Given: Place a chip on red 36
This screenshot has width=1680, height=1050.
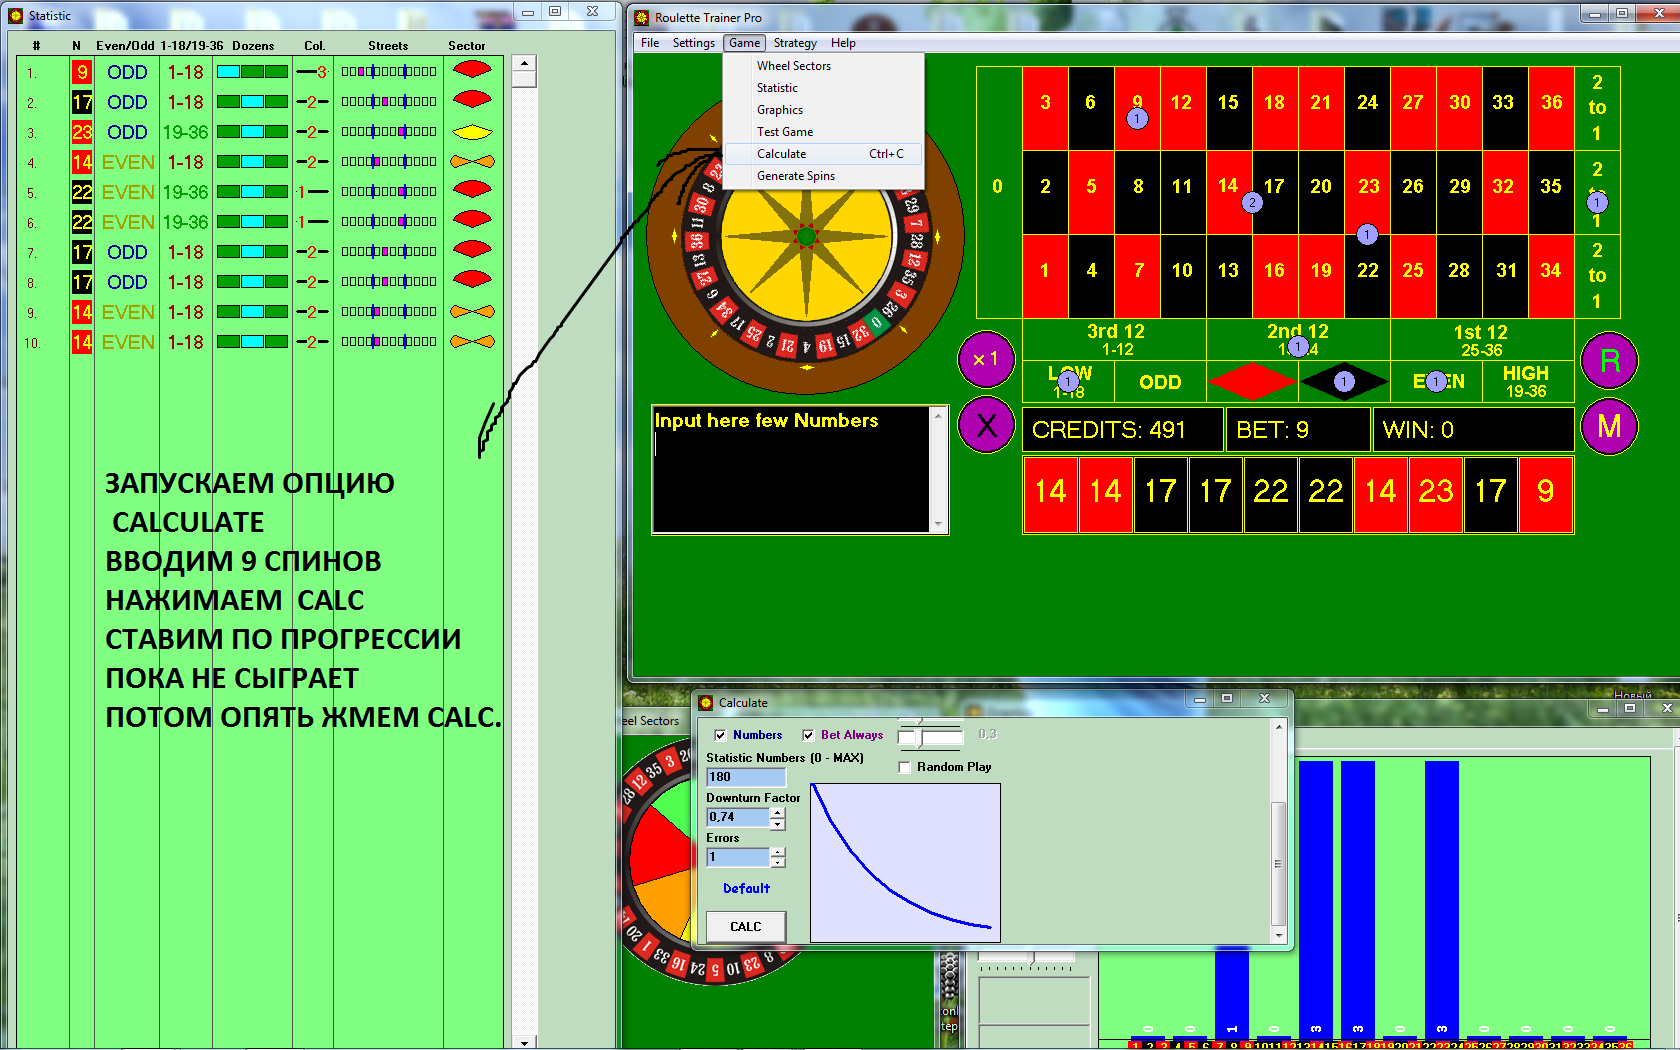Looking at the screenshot, I should 1551,103.
